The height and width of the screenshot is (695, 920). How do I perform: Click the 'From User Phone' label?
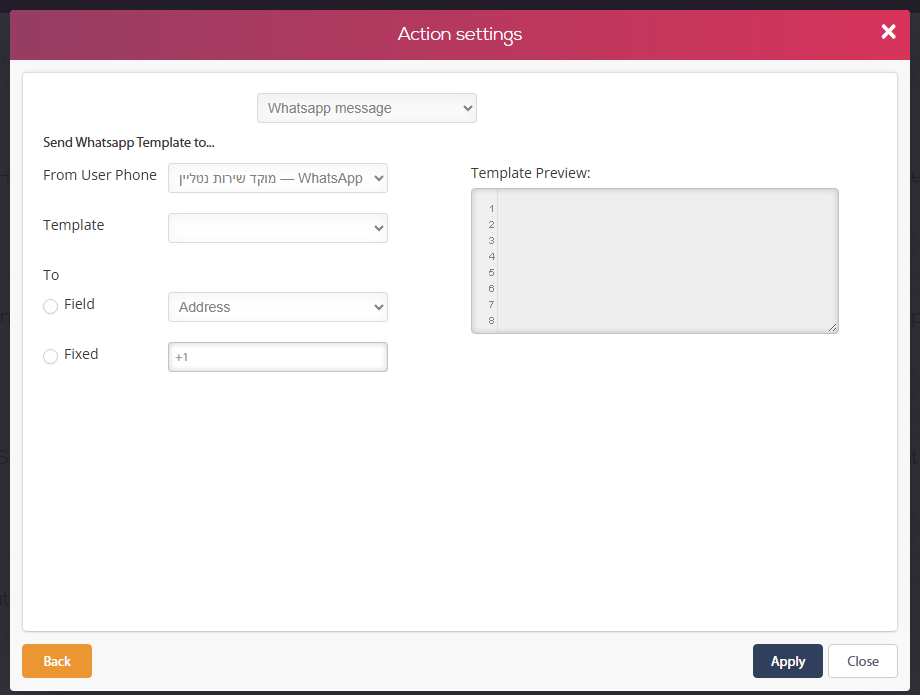tap(100, 175)
